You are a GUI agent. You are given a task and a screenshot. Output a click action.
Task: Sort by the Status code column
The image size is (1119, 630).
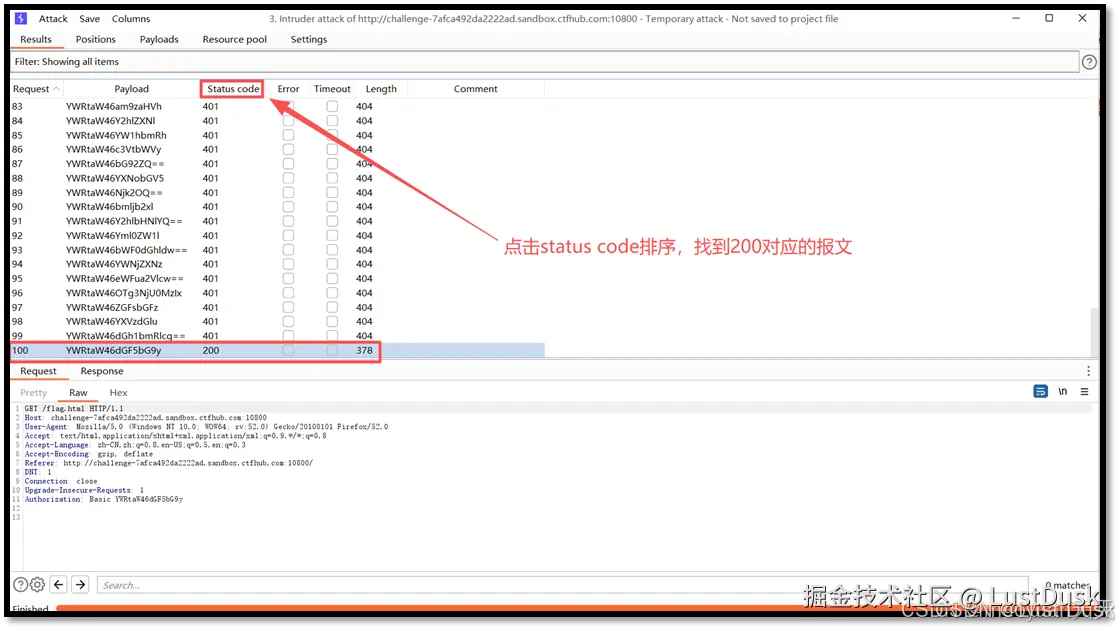click(233, 88)
